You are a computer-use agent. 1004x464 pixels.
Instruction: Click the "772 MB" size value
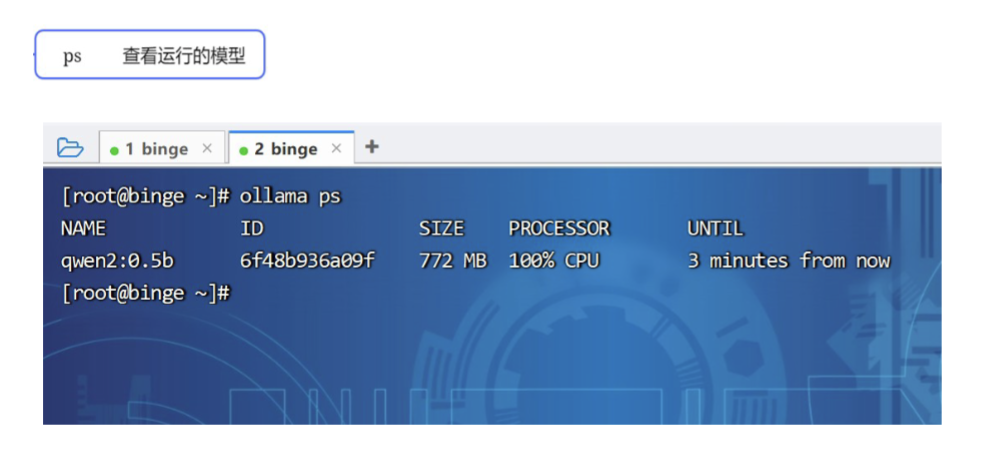(453, 261)
